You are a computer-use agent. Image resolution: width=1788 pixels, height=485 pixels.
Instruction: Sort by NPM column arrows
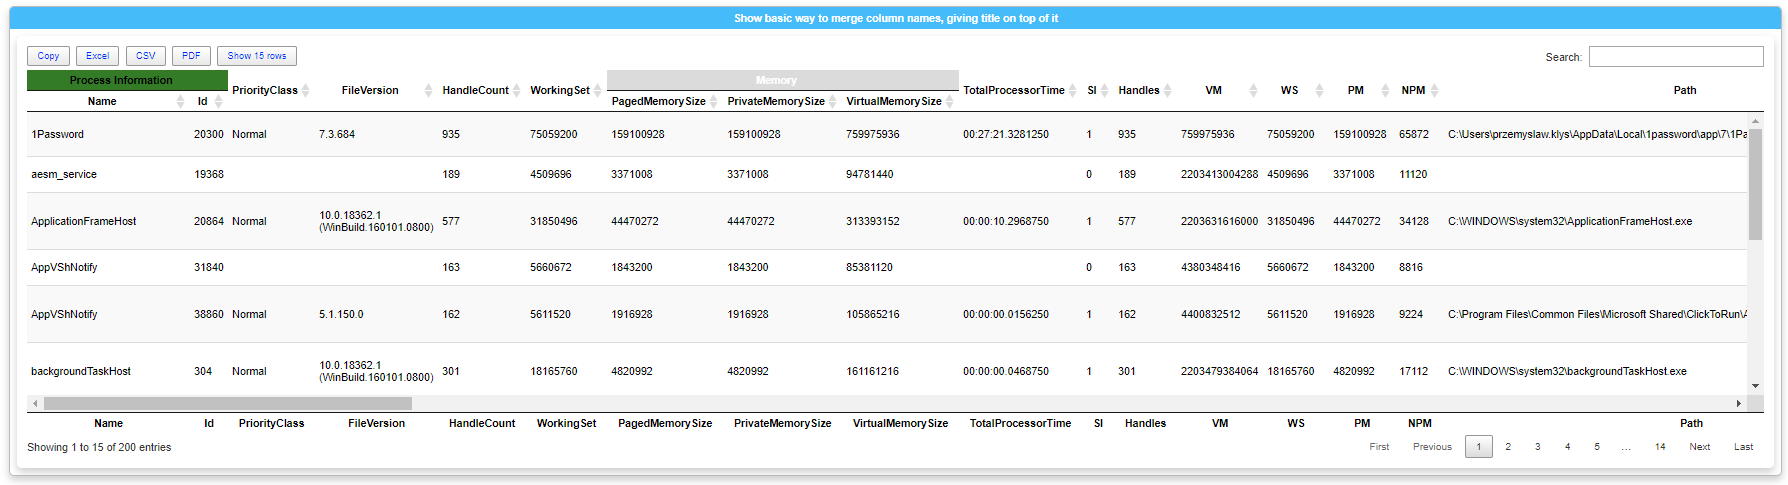pos(1435,90)
